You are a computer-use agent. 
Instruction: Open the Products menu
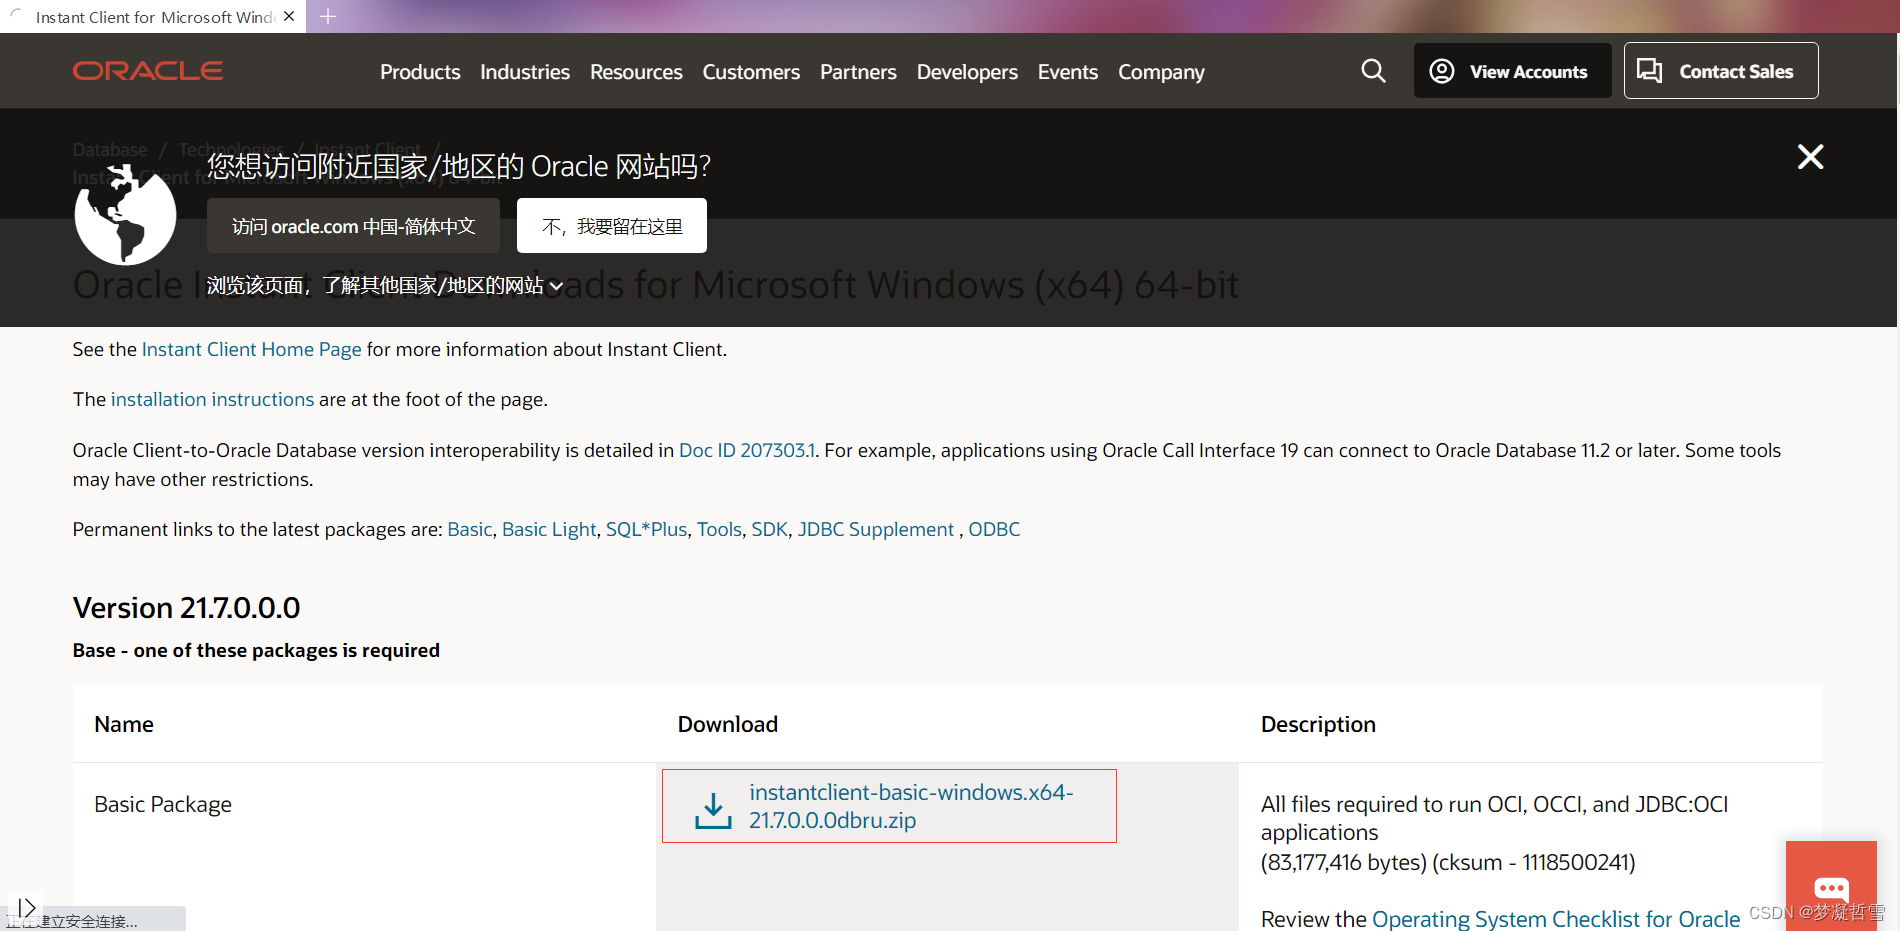pyautogui.click(x=420, y=72)
